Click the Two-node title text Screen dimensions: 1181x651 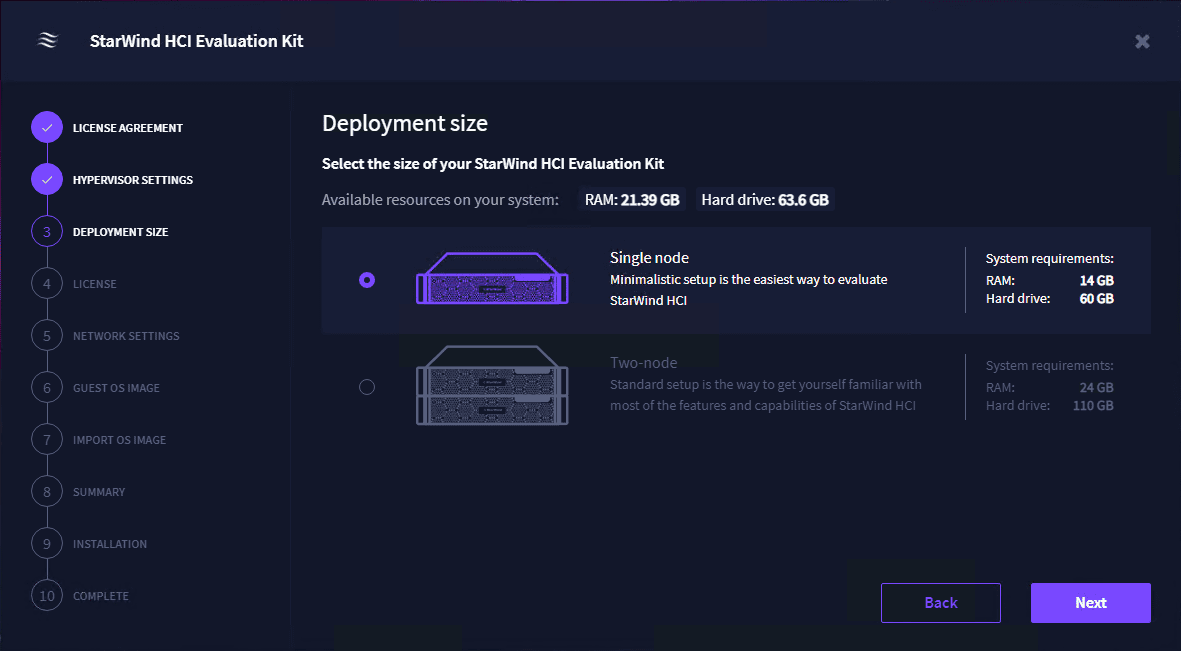(x=643, y=362)
